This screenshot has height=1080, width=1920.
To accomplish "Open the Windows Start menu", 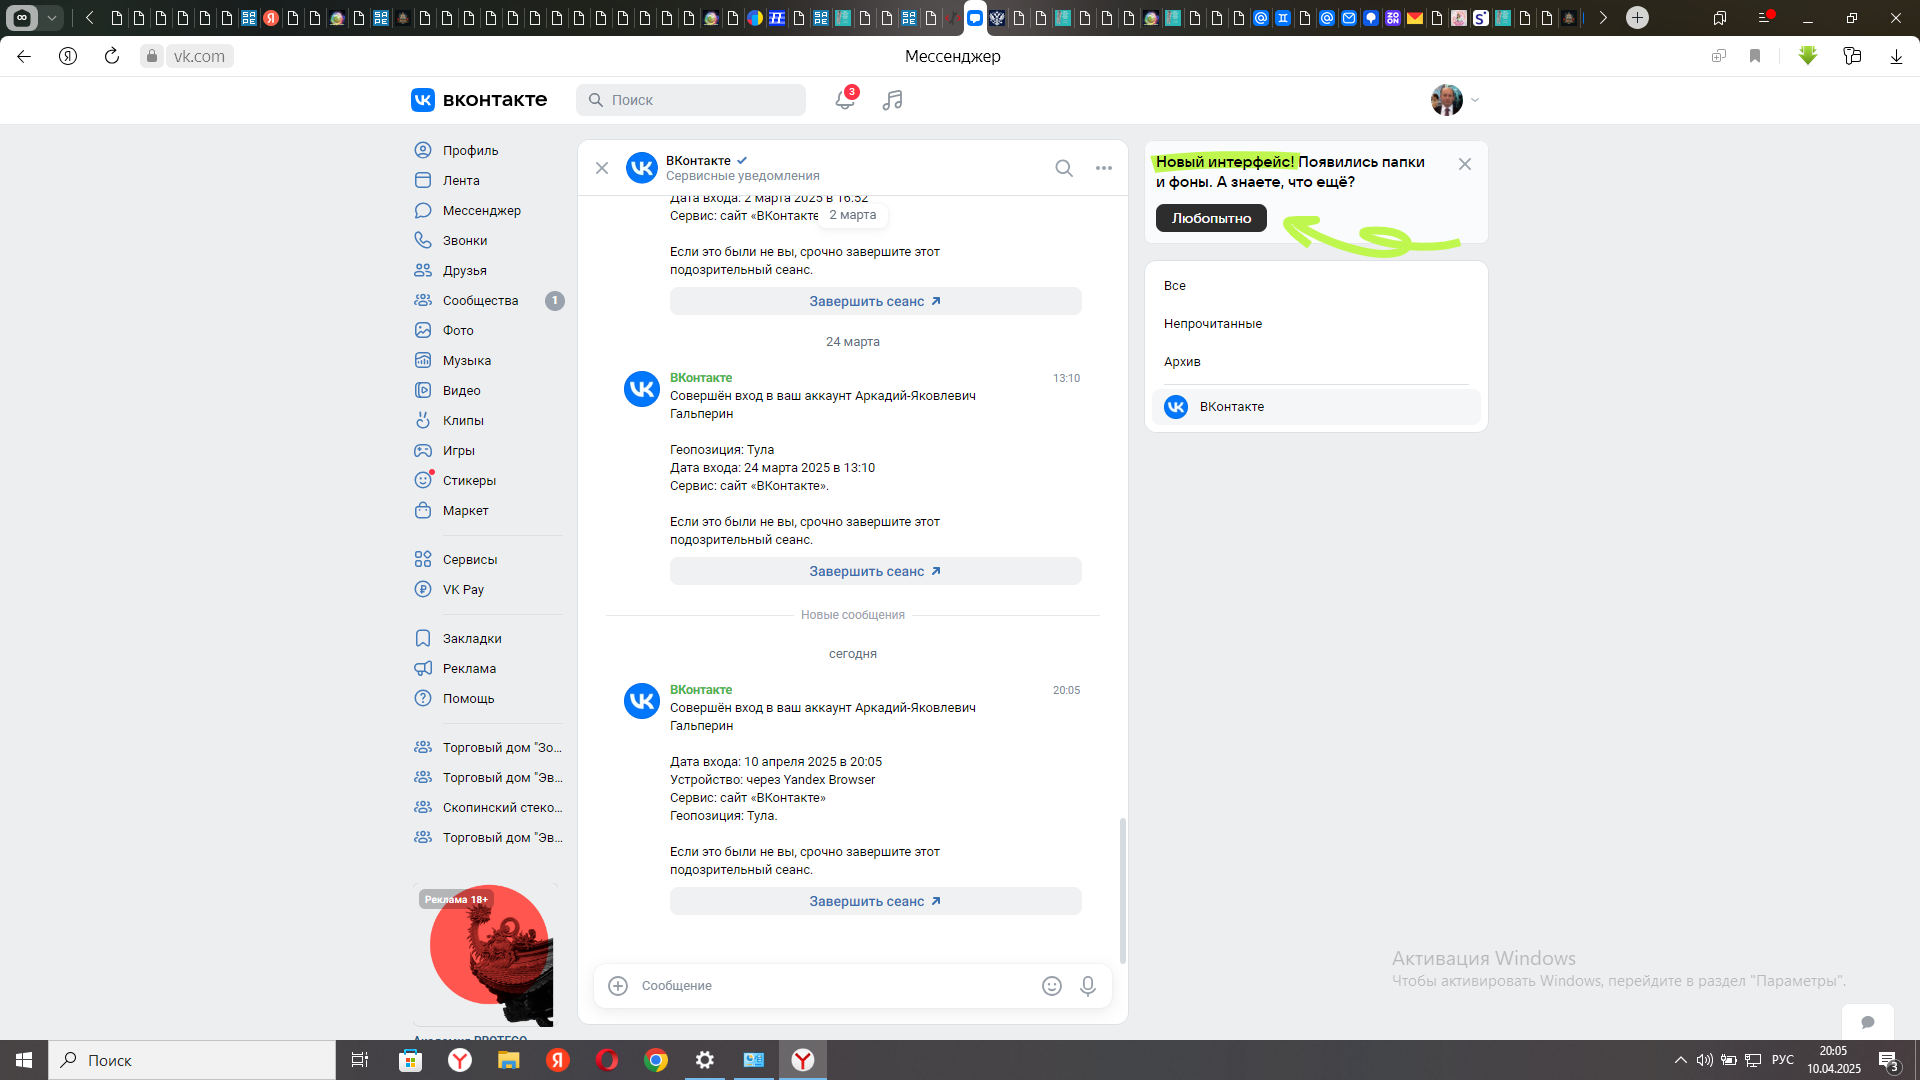I will point(24,1060).
